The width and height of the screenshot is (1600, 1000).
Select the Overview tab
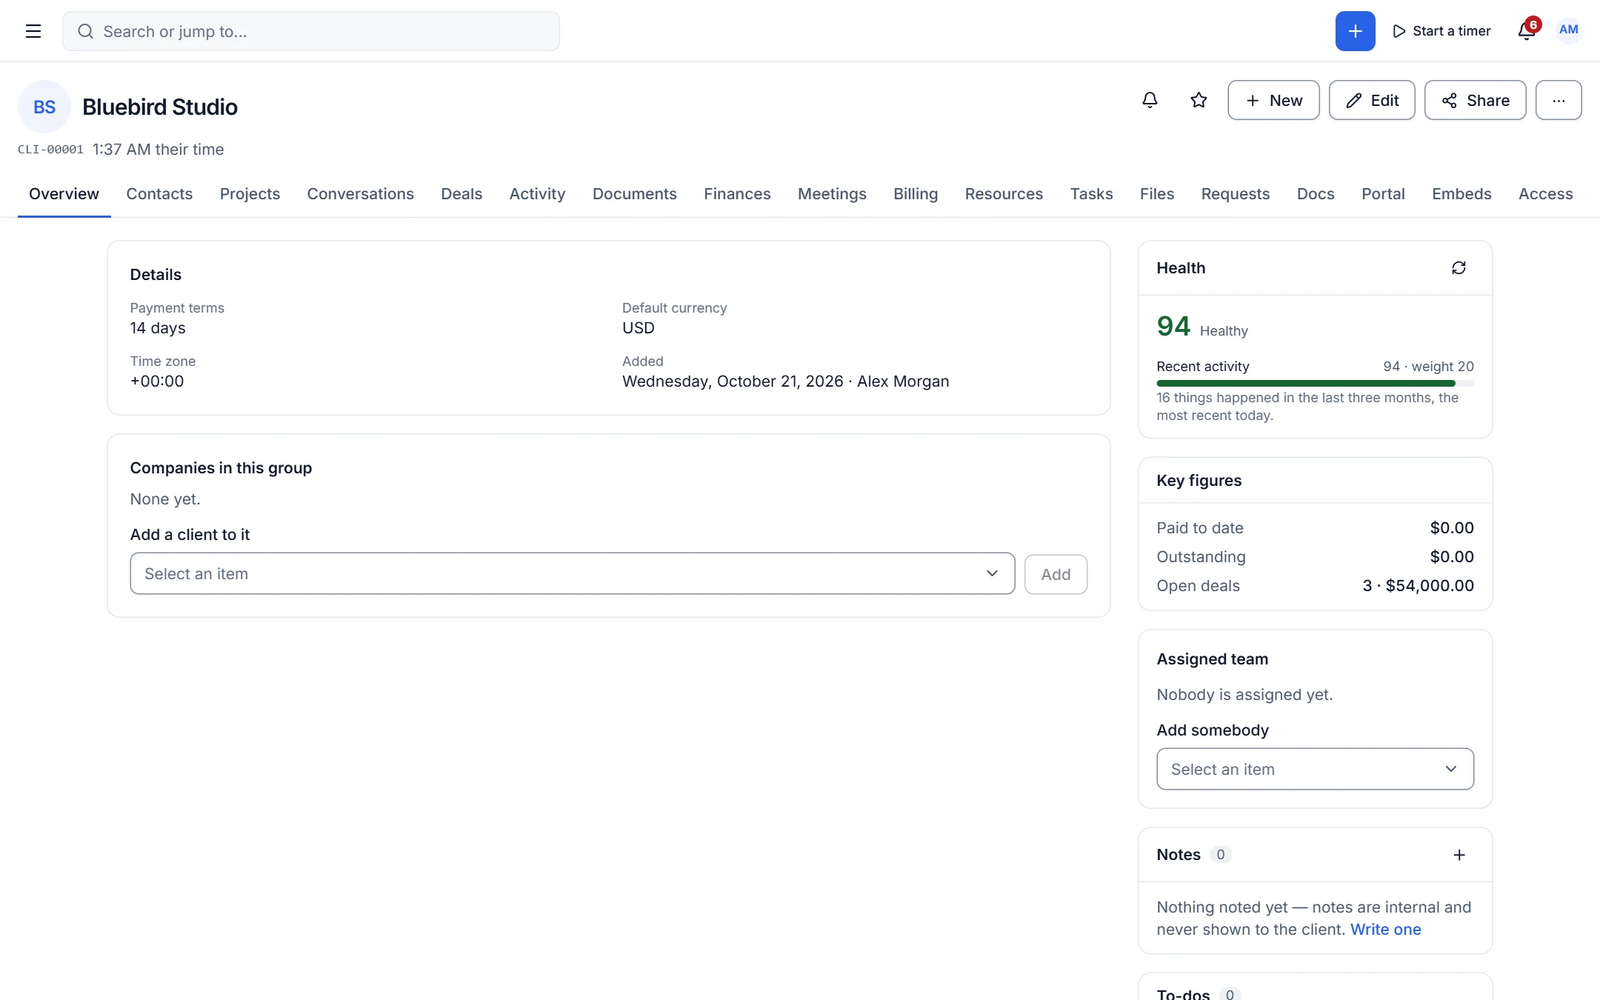(x=64, y=194)
